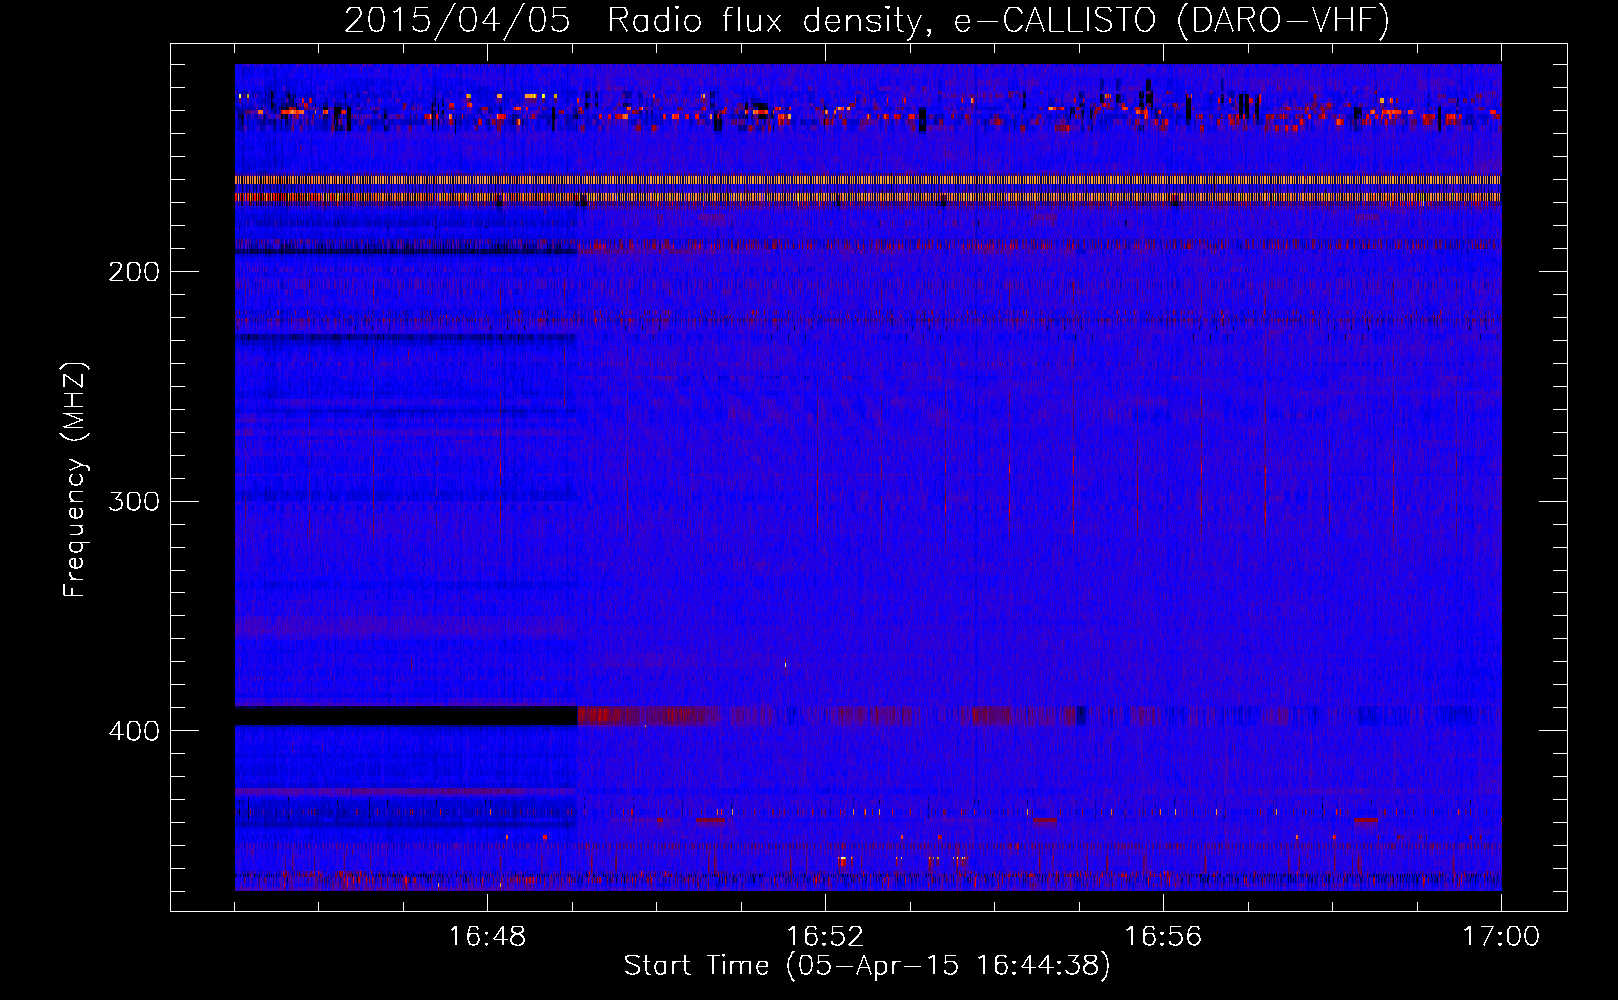
Task: Click the 16:56 time tick label
Action: (x=1163, y=936)
